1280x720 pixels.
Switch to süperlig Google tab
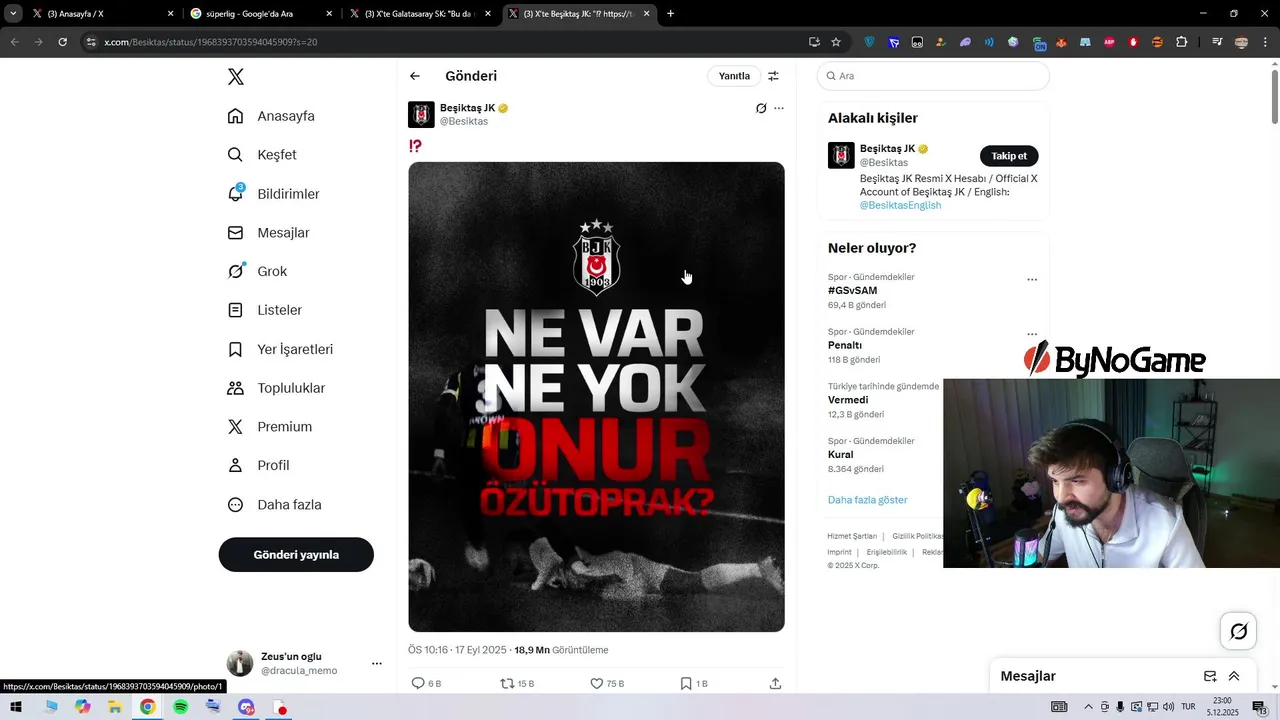[260, 14]
